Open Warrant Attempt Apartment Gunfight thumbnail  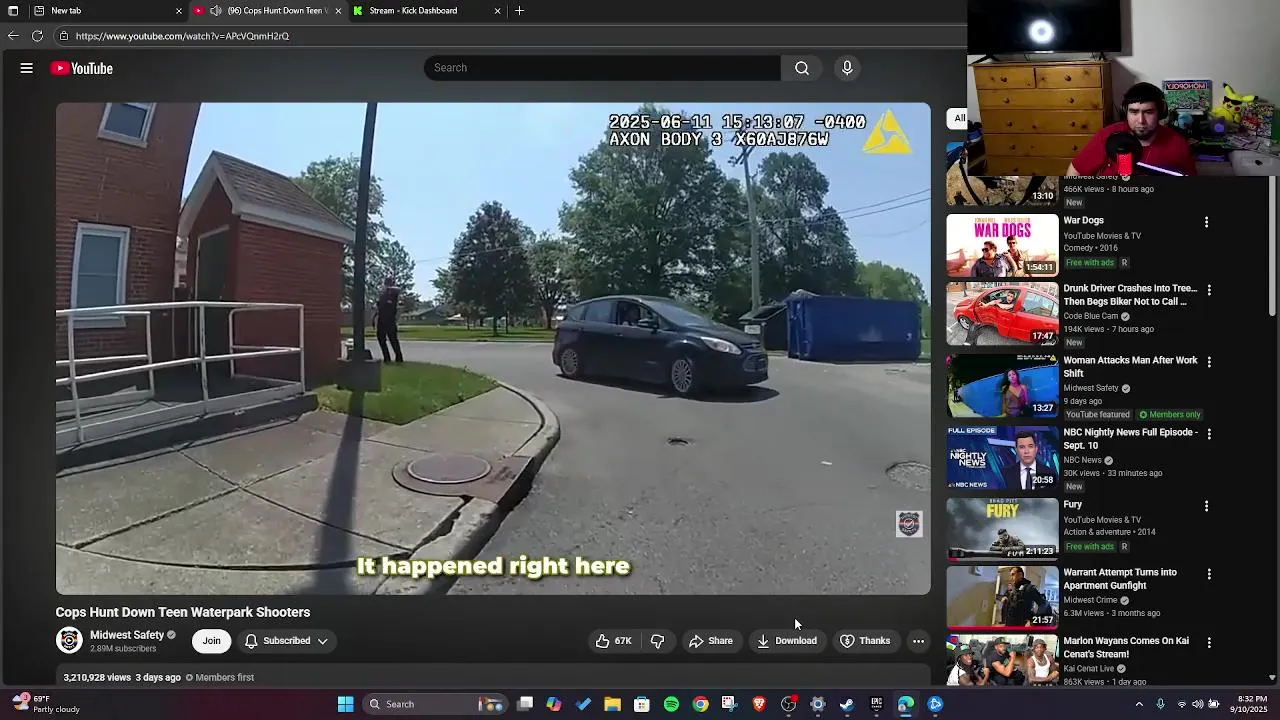tap(1002, 597)
